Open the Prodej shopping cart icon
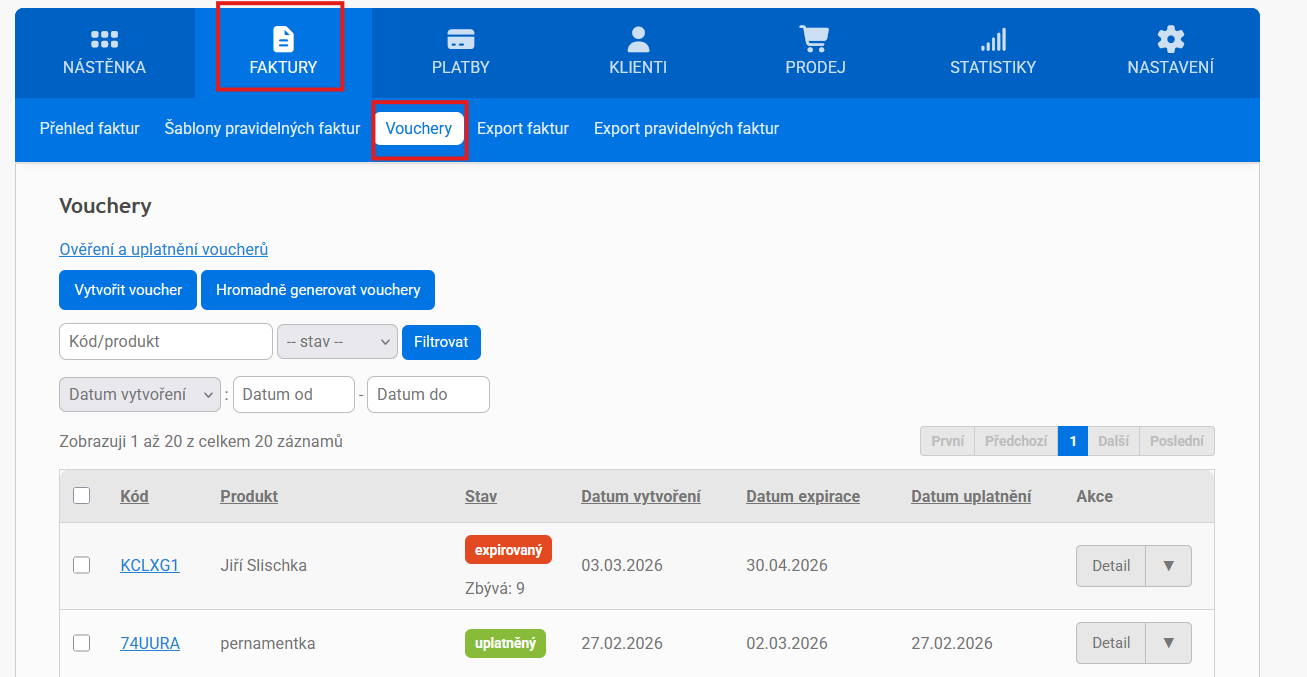Screen dimensions: 1307x677 tap(815, 39)
